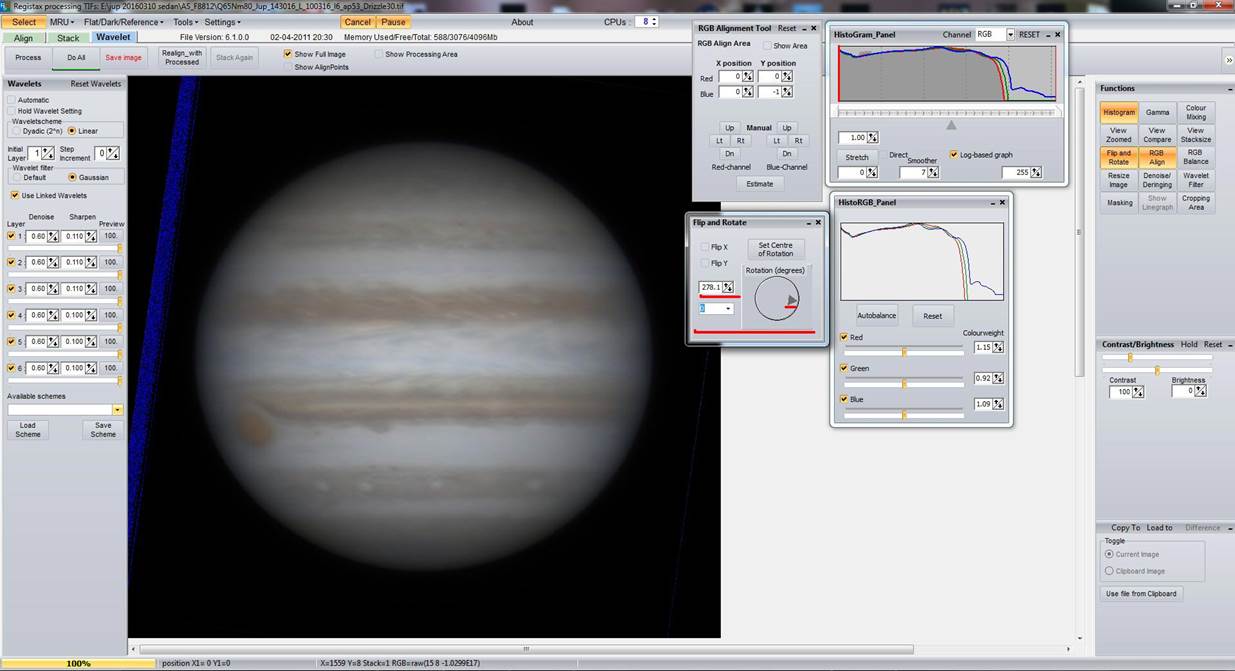Open the Flat/Dark/Reference dropdown menu
The height and width of the screenshot is (671, 1235).
124,22
